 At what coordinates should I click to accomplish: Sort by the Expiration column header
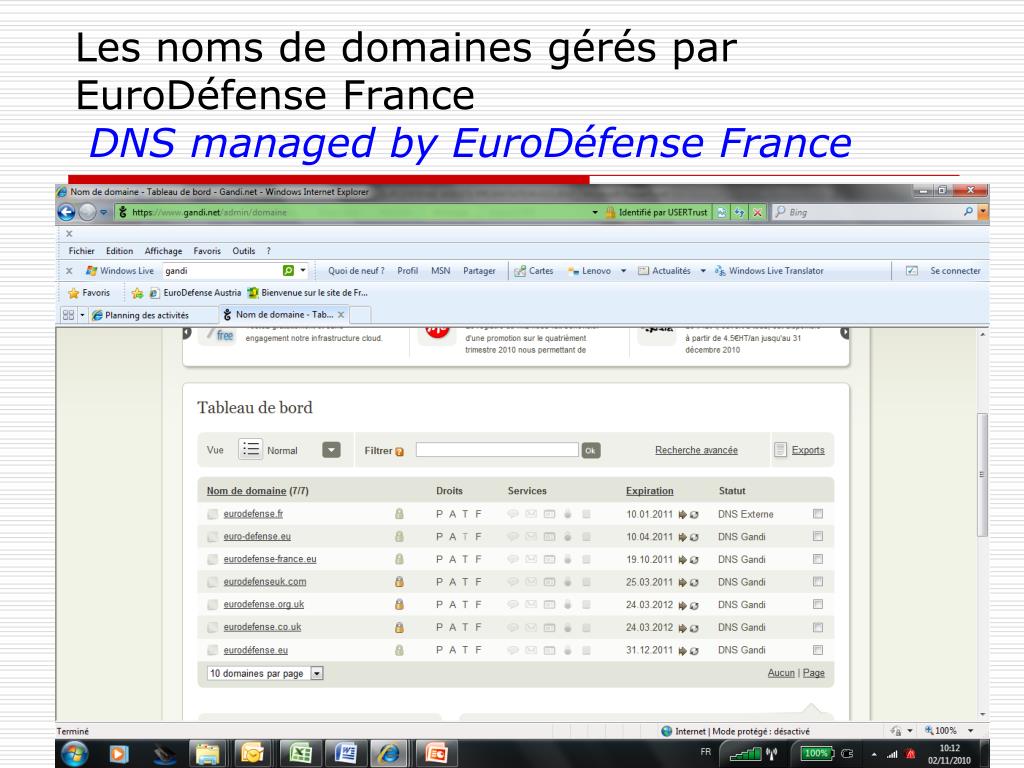click(649, 491)
